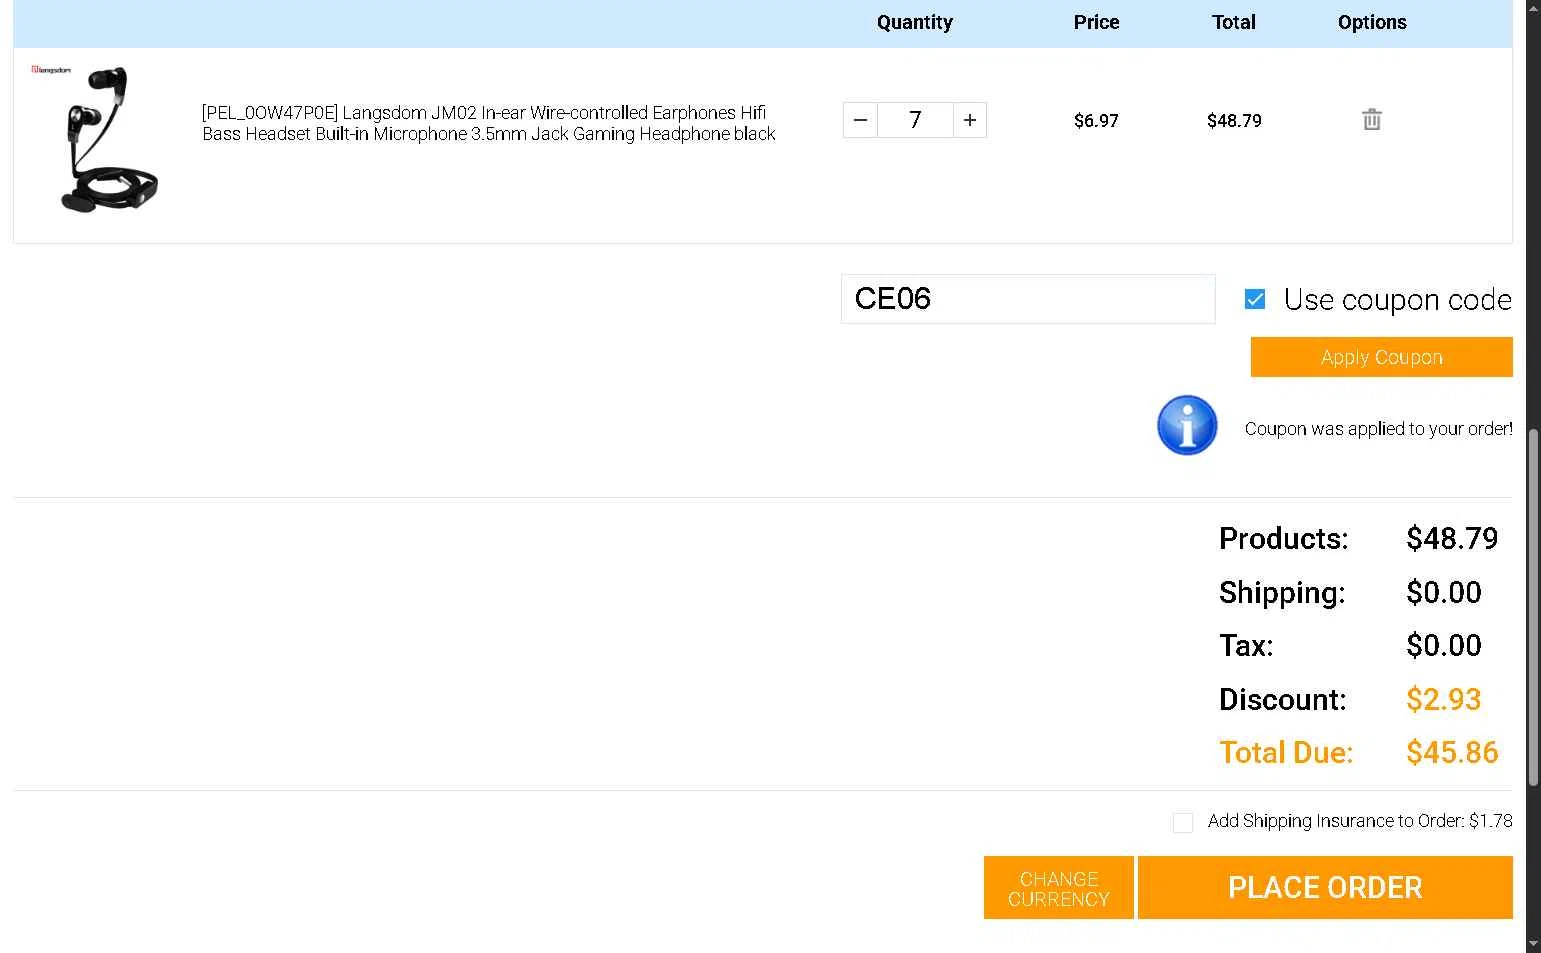
Task: Delete the Langsdom earphones from cart
Action: pyautogui.click(x=1371, y=120)
